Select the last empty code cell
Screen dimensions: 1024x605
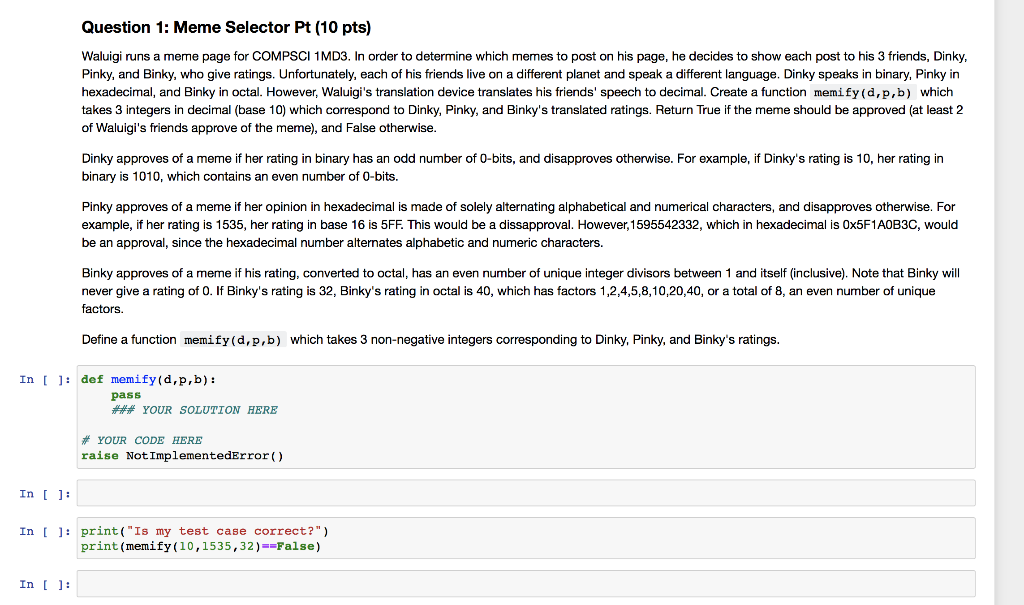(526, 584)
